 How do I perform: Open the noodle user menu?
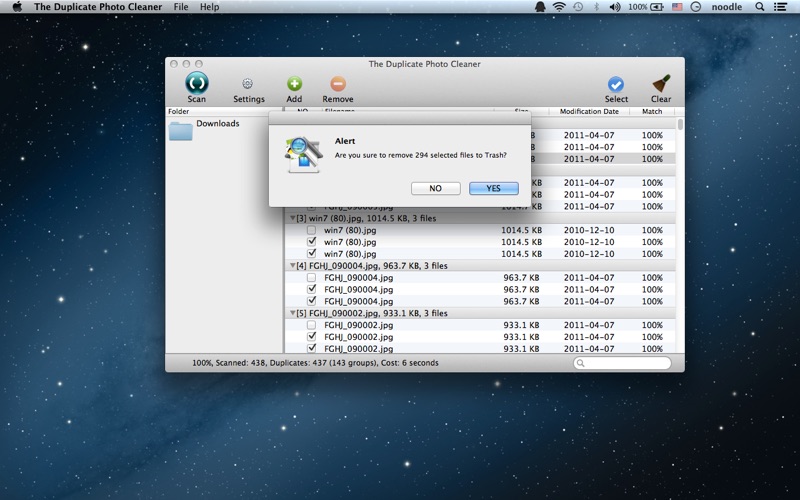coord(727,7)
